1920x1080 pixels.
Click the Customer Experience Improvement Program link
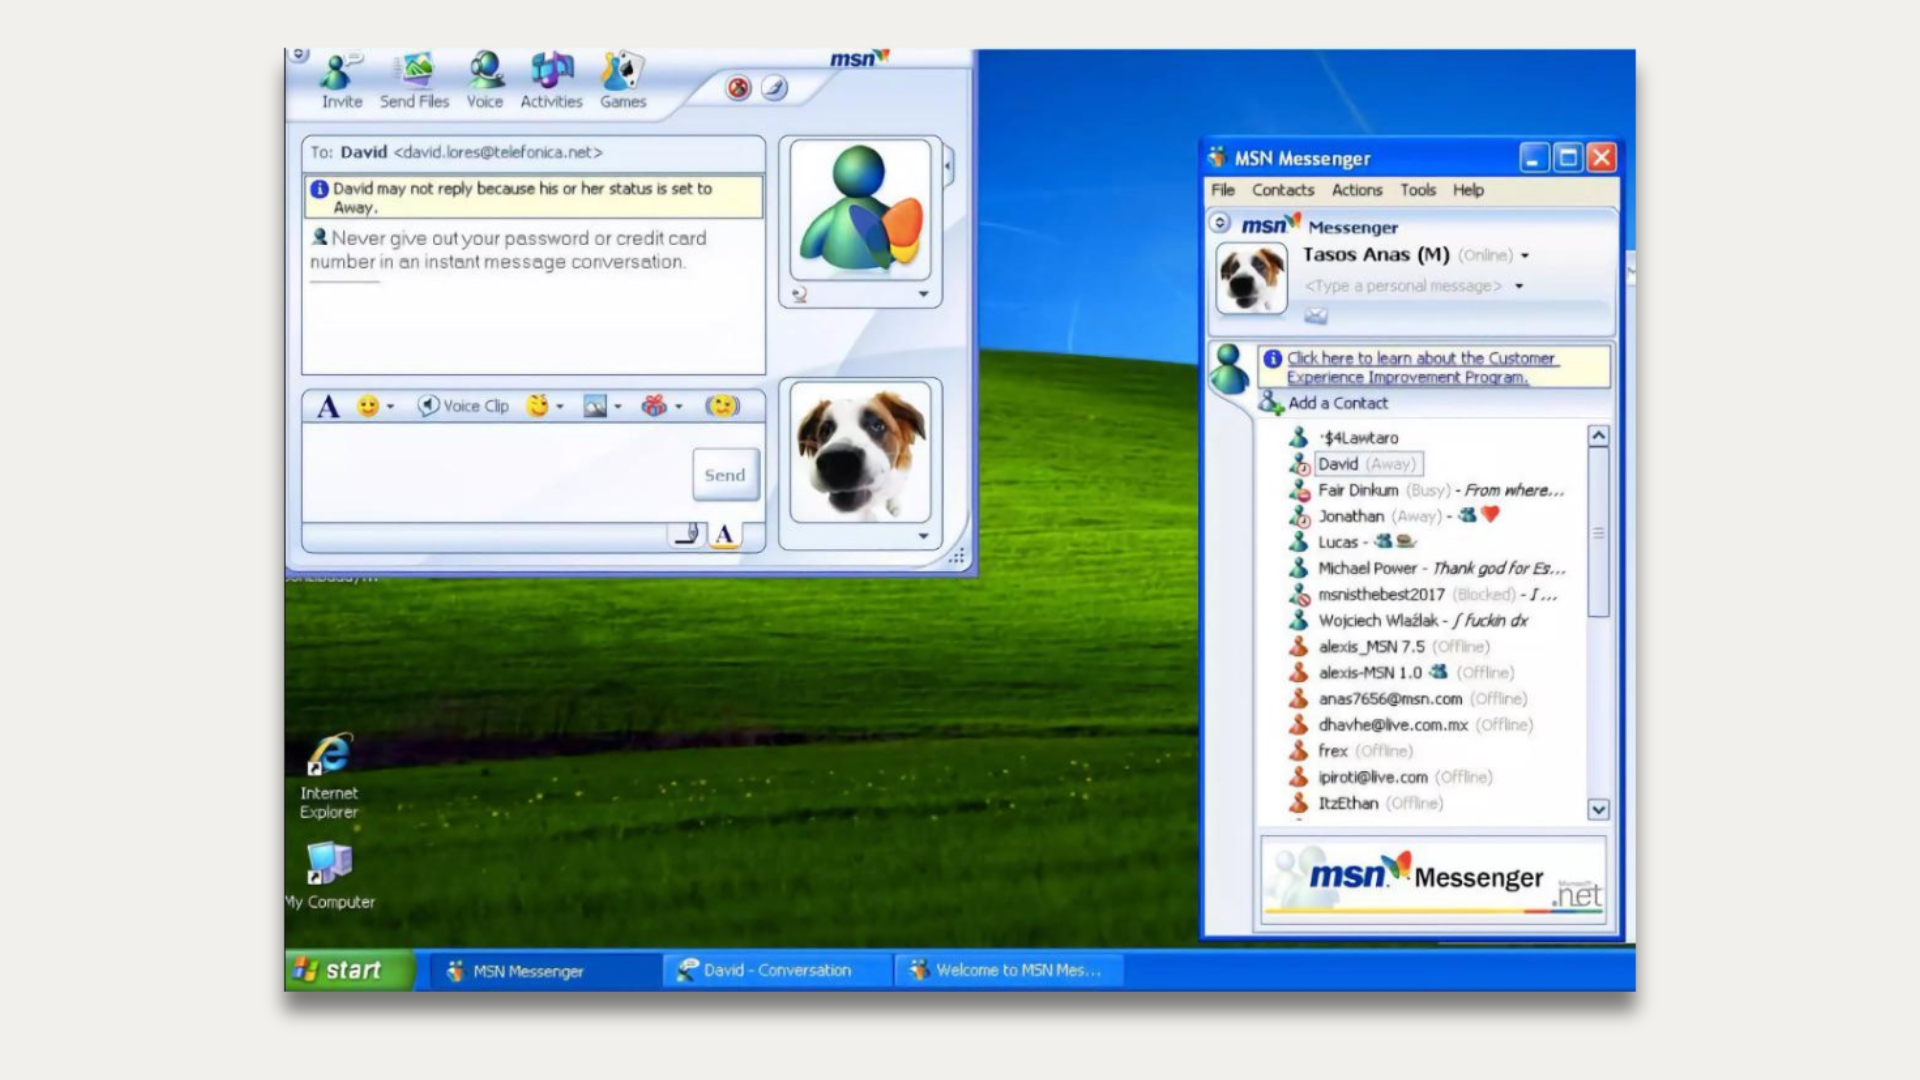coord(1421,367)
